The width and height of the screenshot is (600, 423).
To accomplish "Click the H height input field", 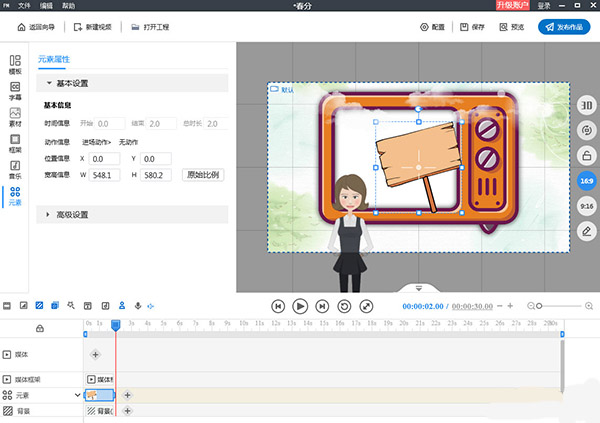I will tap(156, 175).
